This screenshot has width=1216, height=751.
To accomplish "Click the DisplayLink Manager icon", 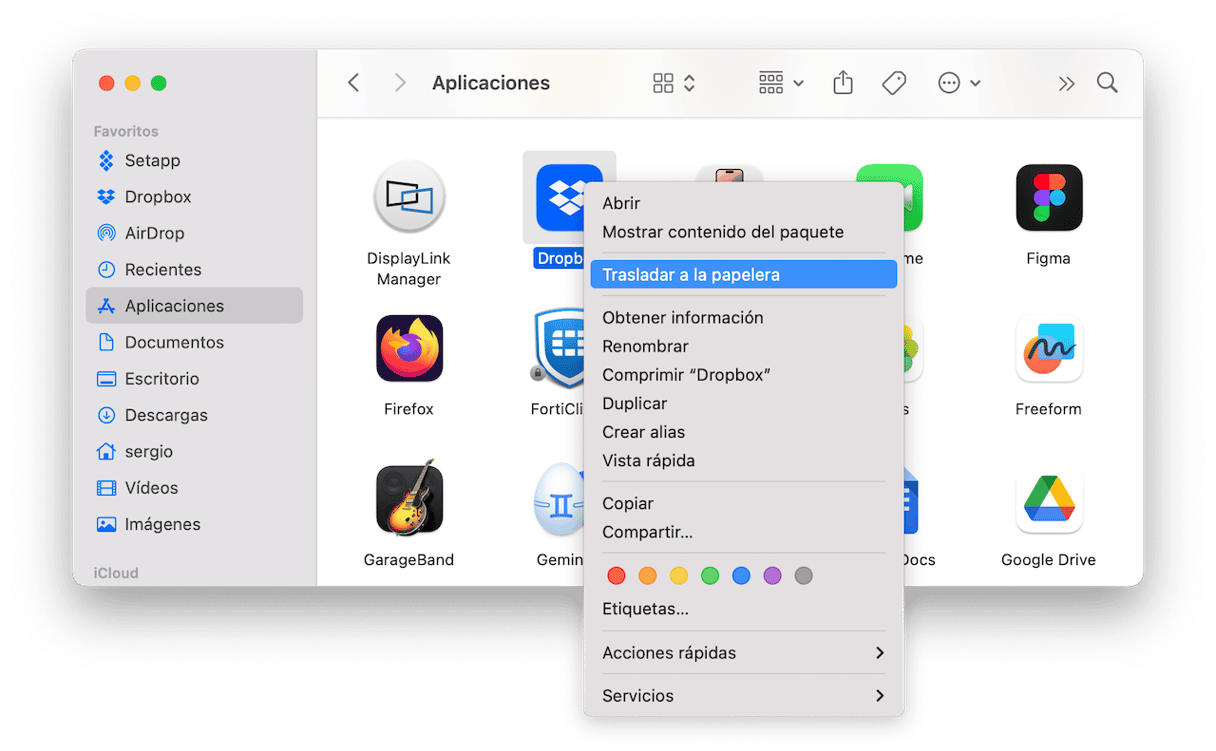I will [409, 198].
